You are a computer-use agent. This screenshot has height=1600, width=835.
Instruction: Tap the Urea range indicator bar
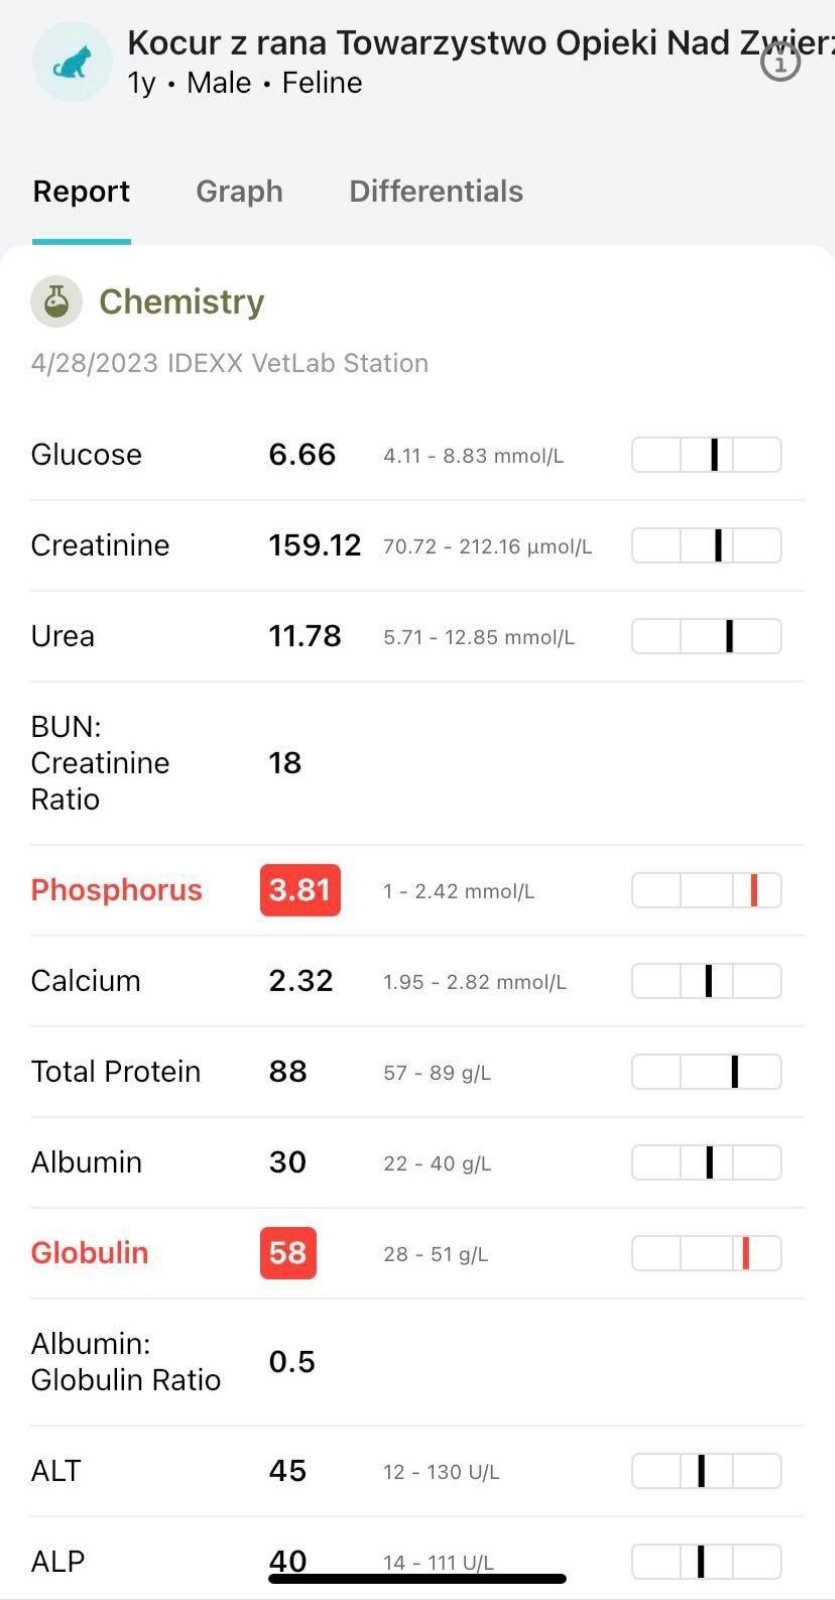(x=706, y=636)
